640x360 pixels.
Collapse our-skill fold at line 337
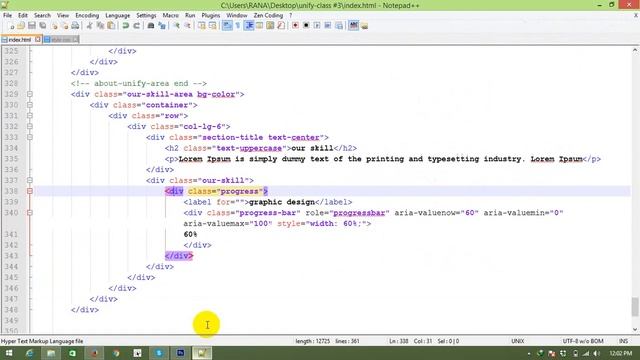coord(30,180)
